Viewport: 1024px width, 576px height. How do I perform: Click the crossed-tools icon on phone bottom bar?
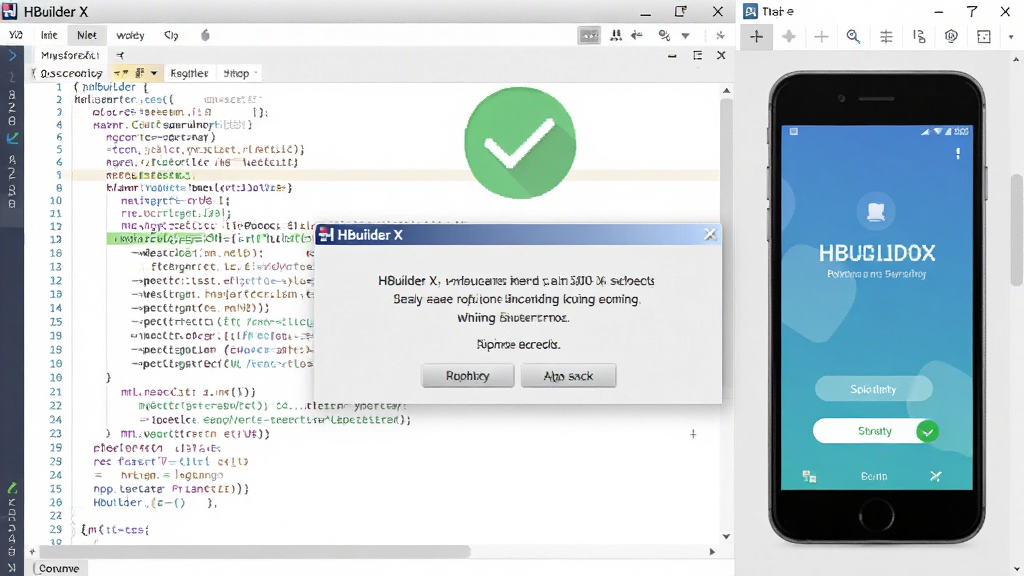[936, 476]
